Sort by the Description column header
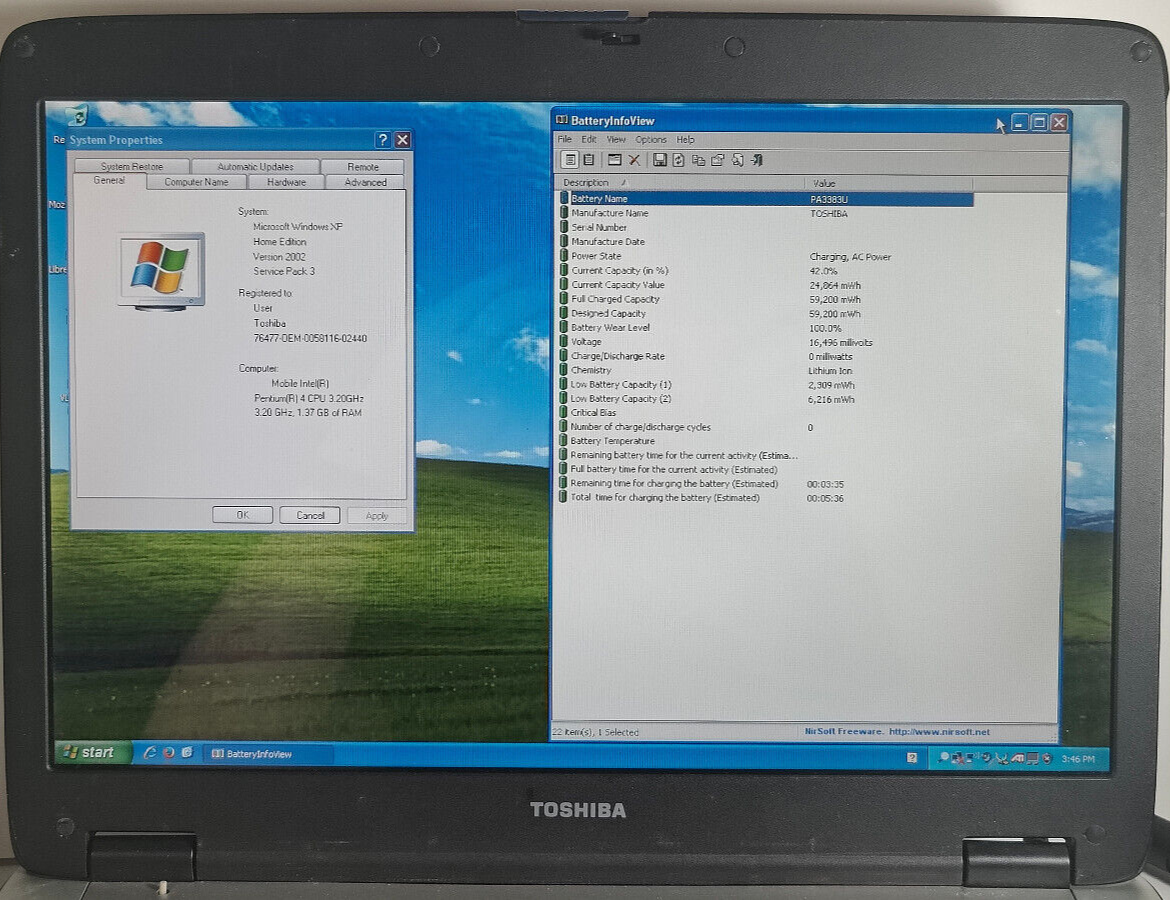 [x=679, y=183]
